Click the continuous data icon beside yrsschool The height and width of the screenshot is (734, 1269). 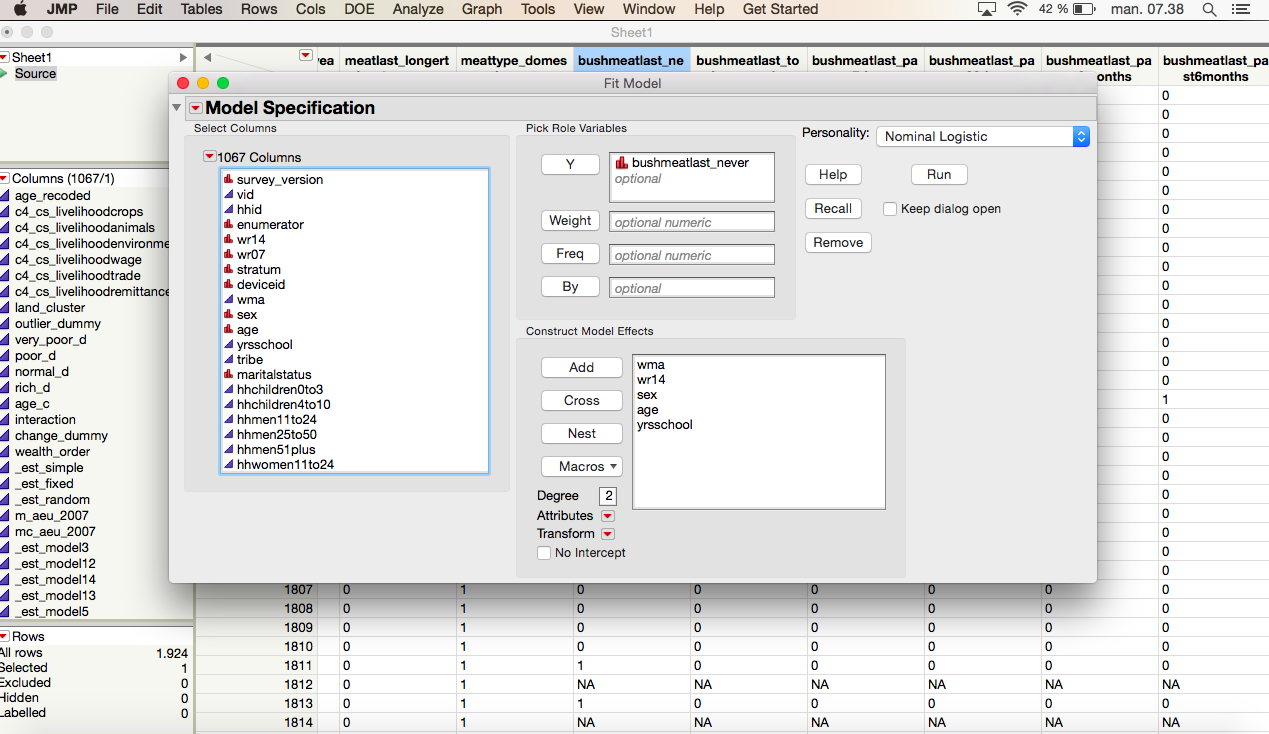point(228,344)
